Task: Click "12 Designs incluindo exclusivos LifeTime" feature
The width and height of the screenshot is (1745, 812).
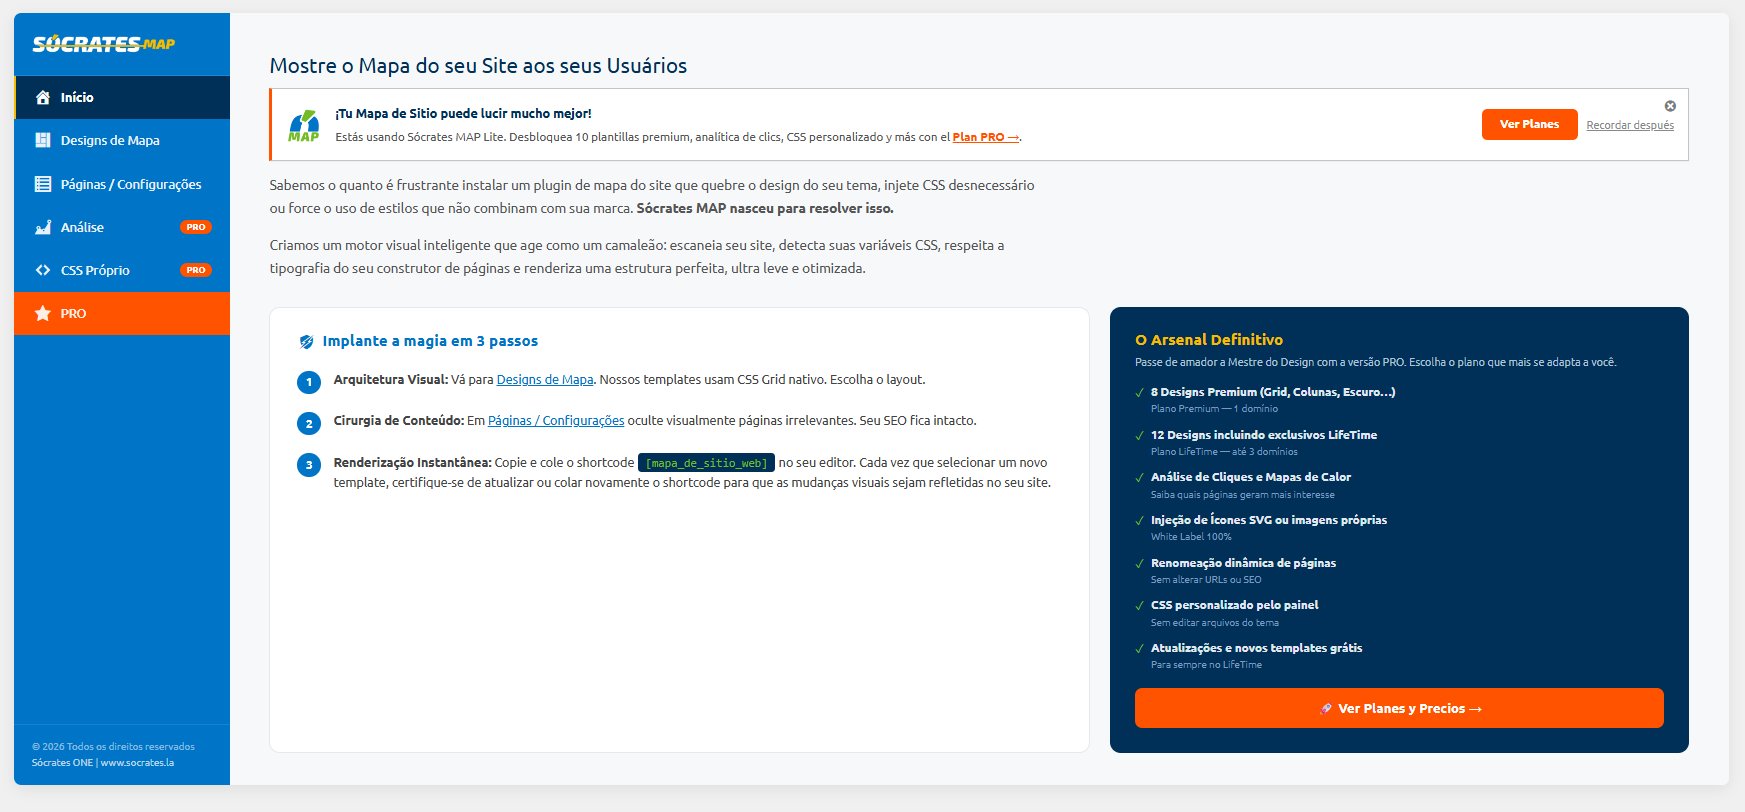Action: point(1264,435)
